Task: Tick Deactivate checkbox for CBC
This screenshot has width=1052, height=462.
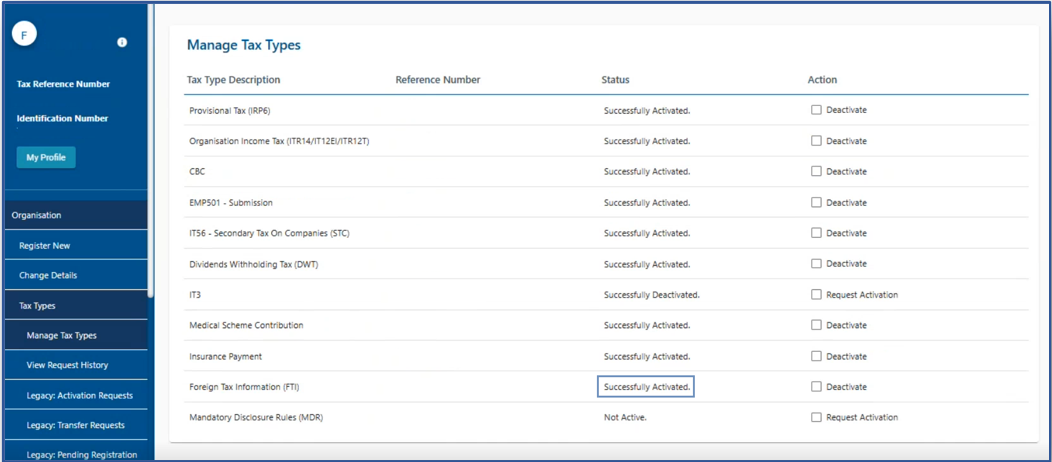Action: pos(816,171)
